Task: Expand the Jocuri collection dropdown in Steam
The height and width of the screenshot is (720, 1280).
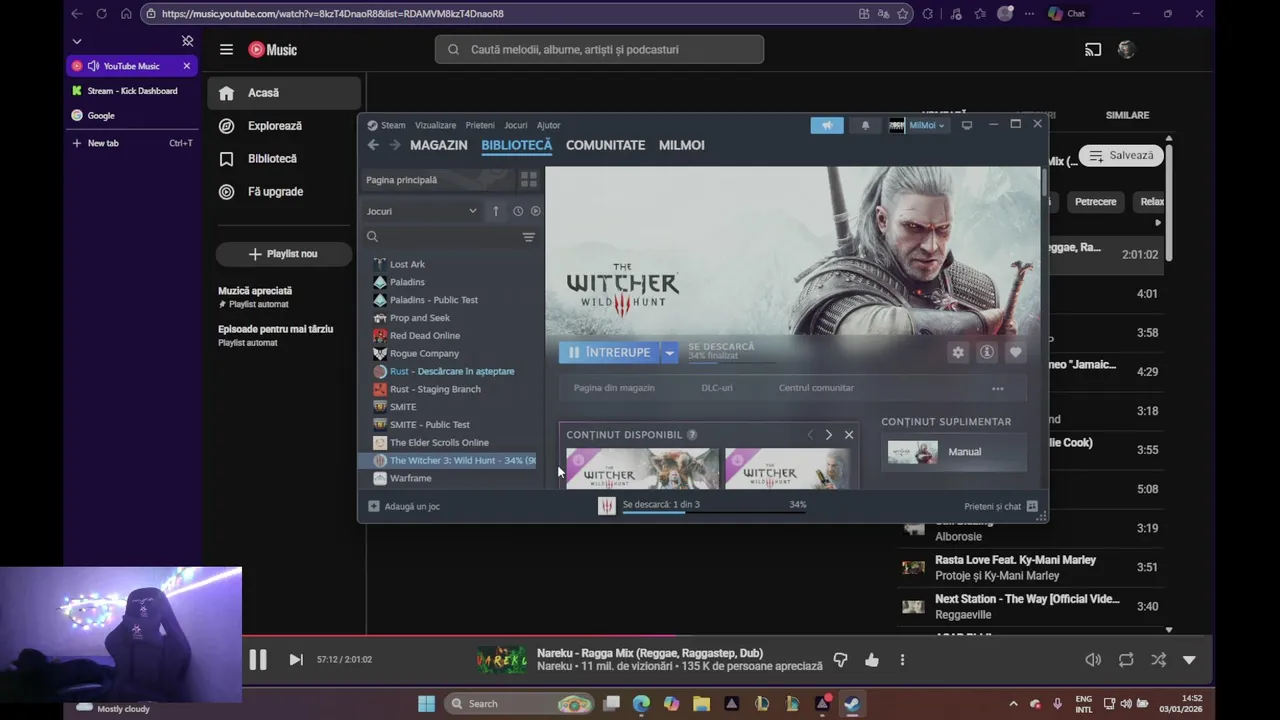Action: 473,211
